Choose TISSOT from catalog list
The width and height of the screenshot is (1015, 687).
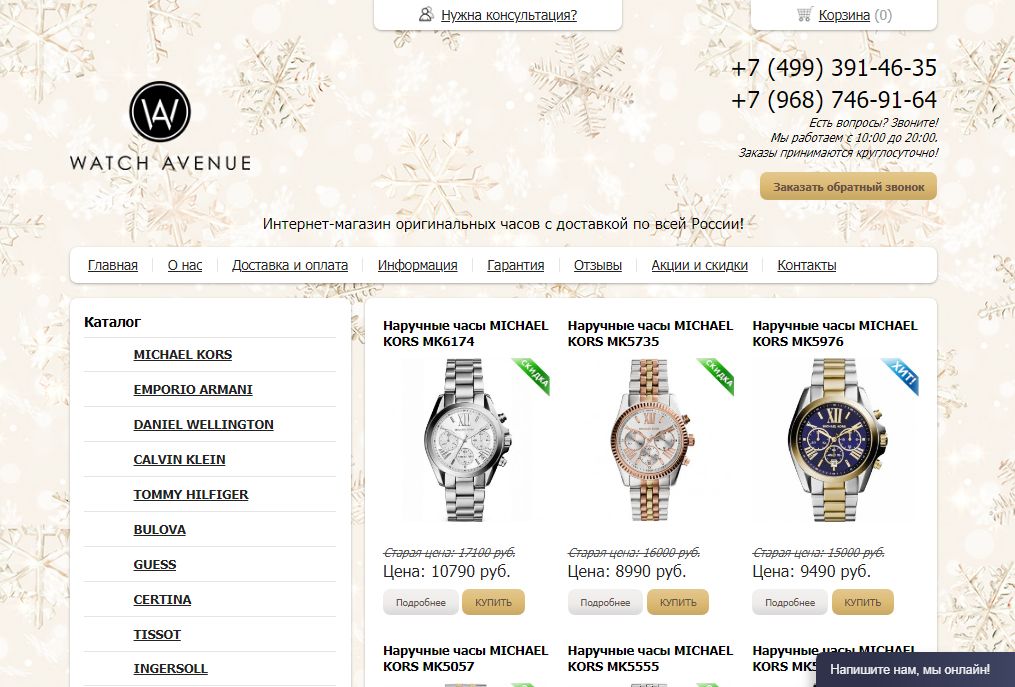click(157, 634)
